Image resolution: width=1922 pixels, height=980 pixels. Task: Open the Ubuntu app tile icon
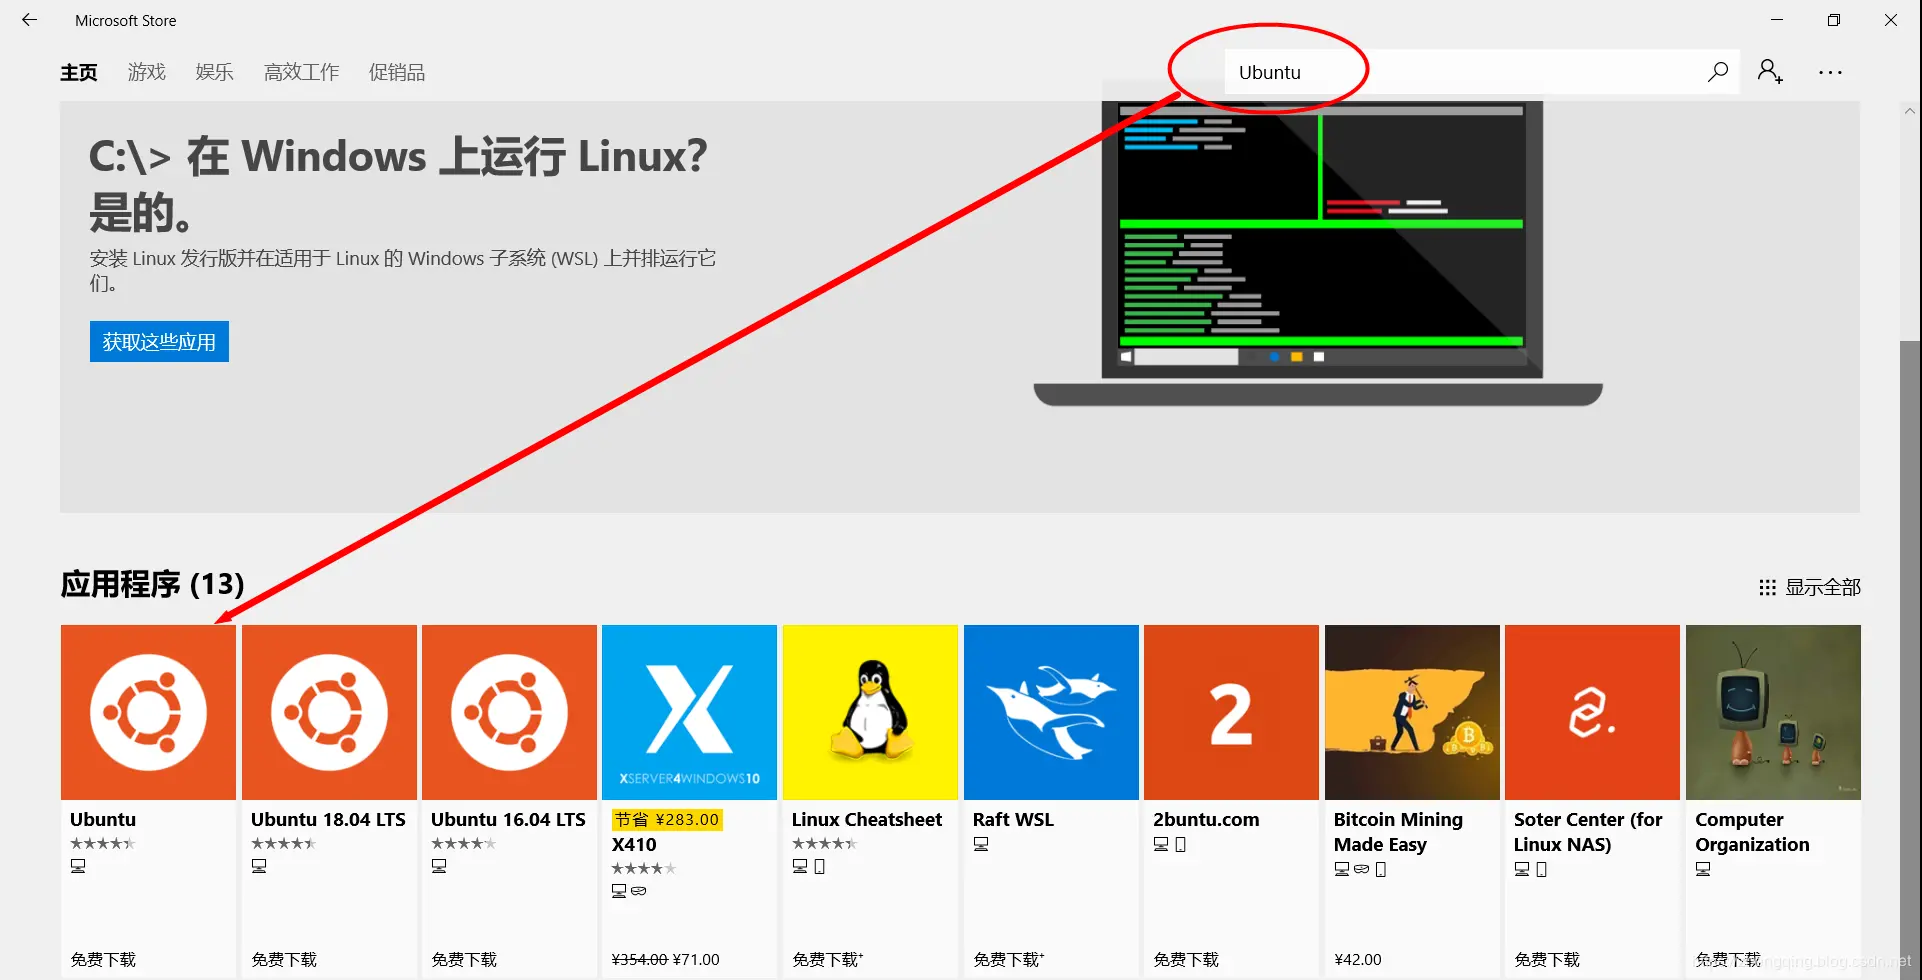(148, 712)
